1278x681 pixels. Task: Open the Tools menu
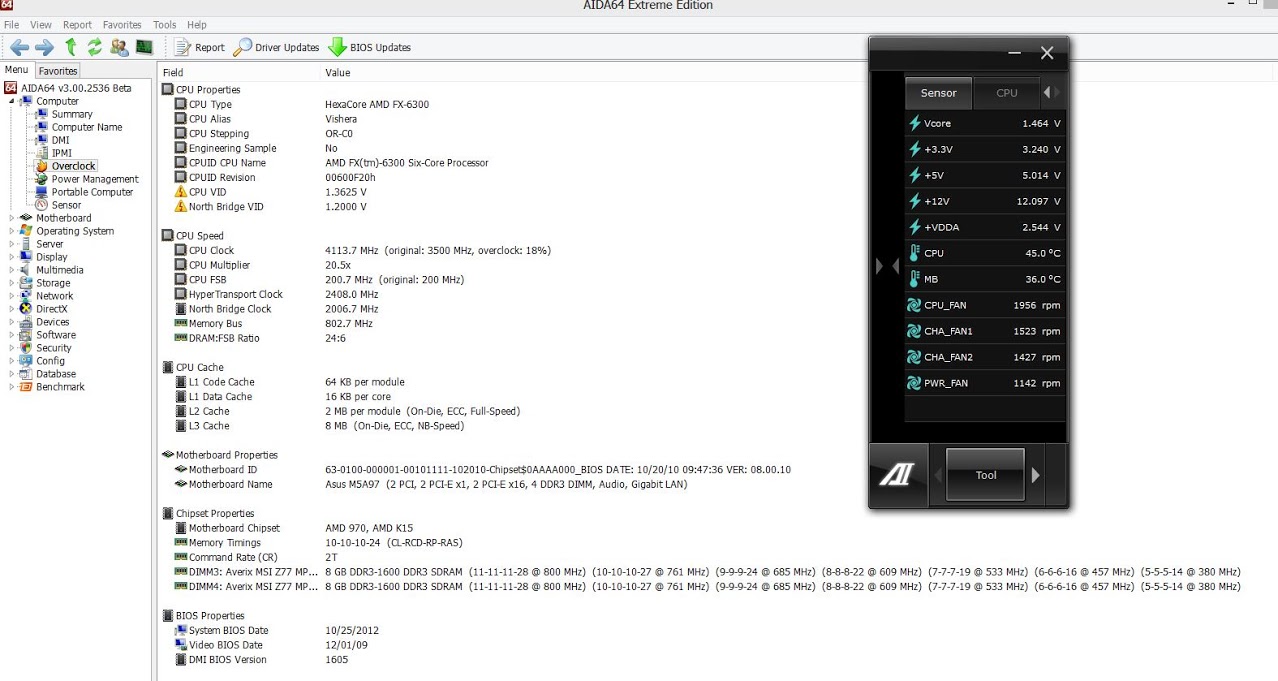click(x=165, y=24)
